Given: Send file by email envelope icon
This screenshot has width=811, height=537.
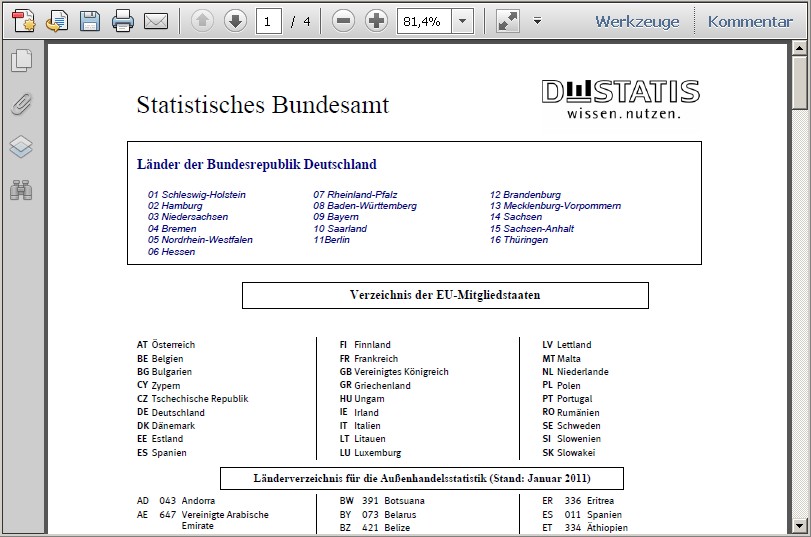Looking at the screenshot, I should (x=156, y=21).
